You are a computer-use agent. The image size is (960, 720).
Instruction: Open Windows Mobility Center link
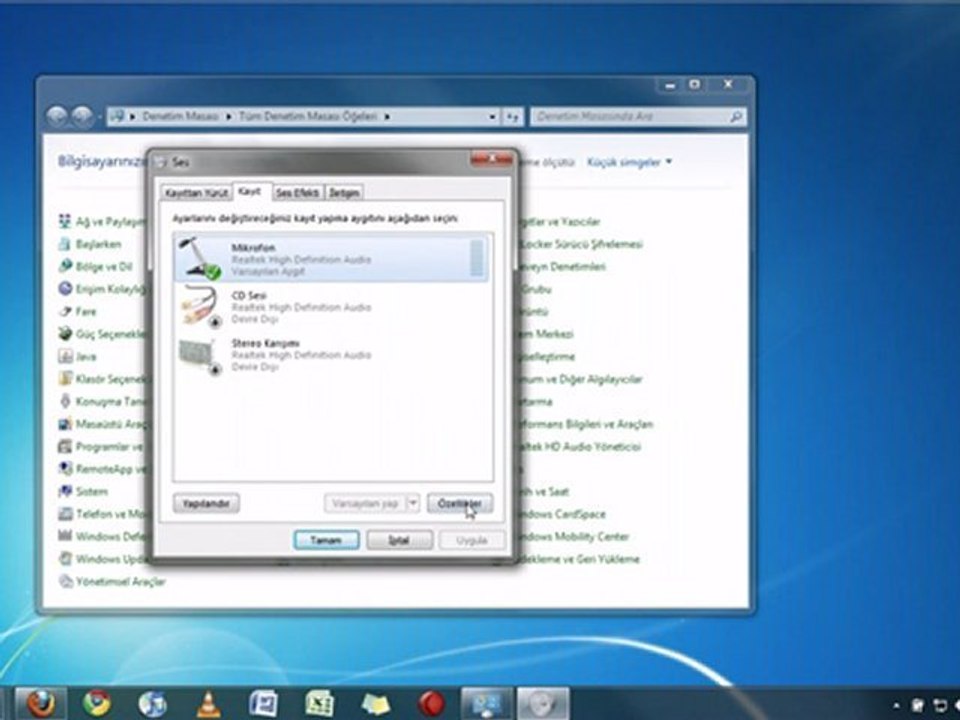[x=572, y=537]
